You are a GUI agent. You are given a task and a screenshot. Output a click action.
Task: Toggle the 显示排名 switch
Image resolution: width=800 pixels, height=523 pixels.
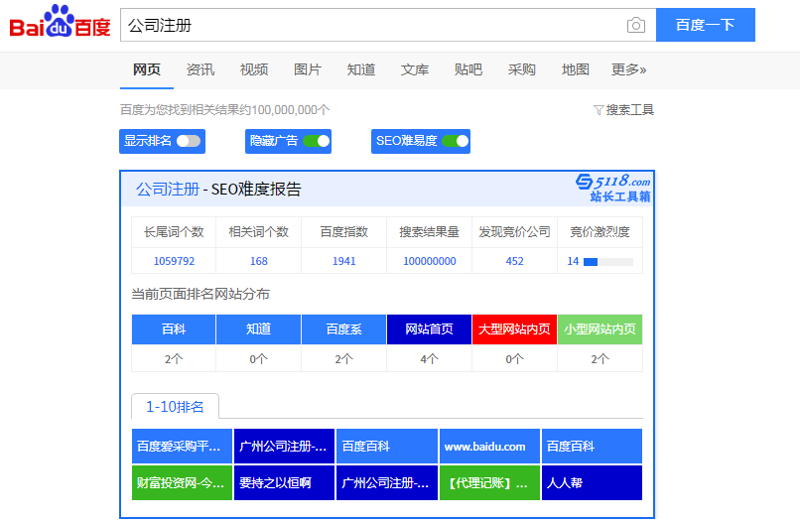pyautogui.click(x=188, y=141)
